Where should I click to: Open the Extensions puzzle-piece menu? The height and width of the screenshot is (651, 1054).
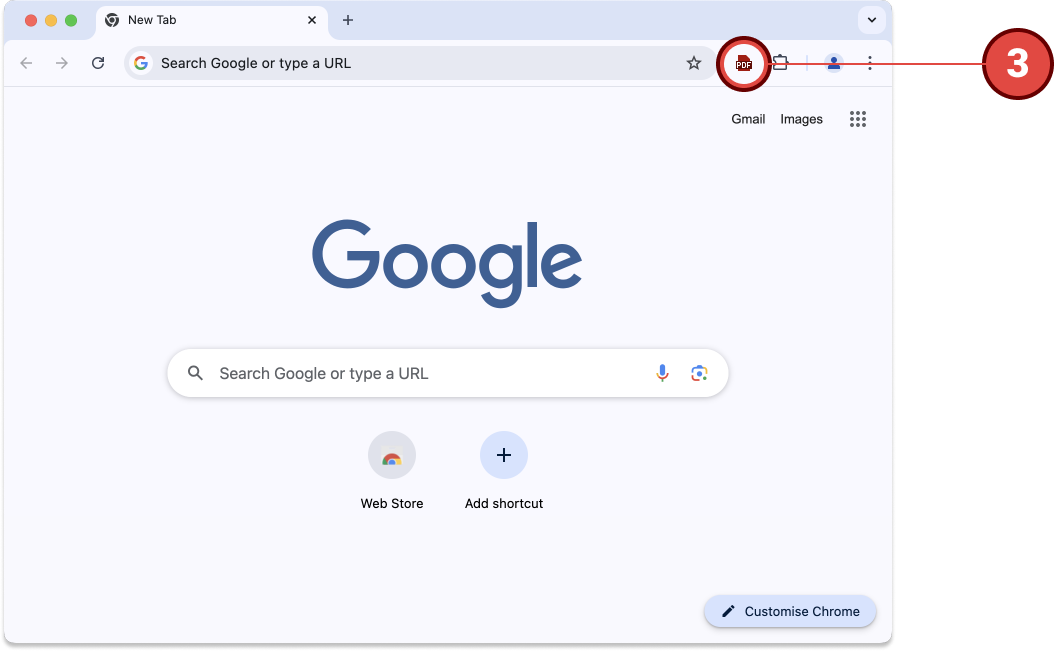(780, 63)
